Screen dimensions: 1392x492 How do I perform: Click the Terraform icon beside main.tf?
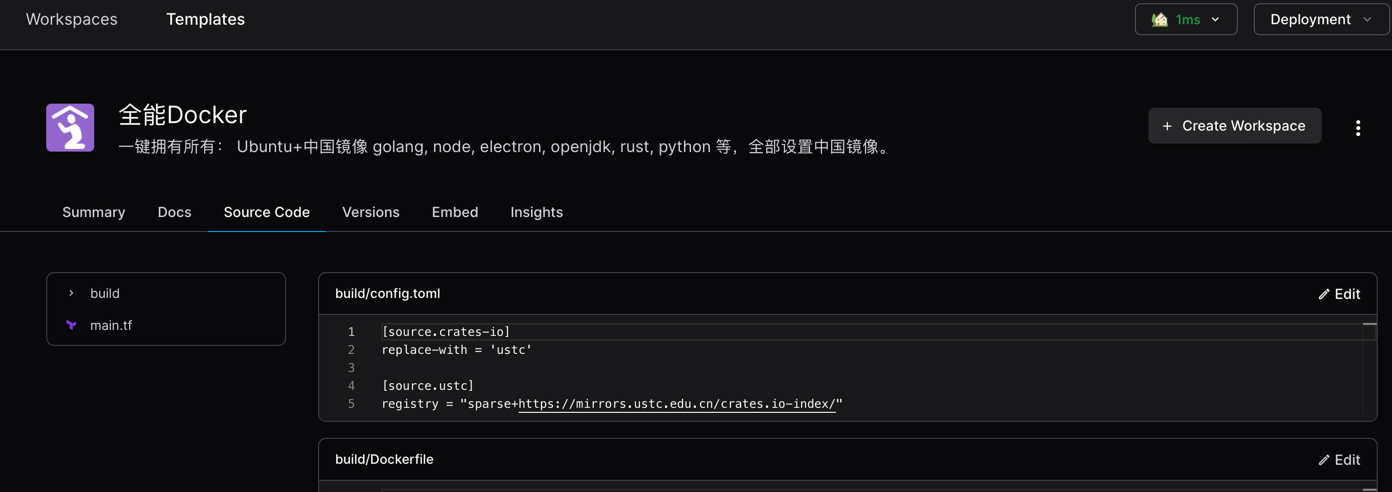[71, 325]
